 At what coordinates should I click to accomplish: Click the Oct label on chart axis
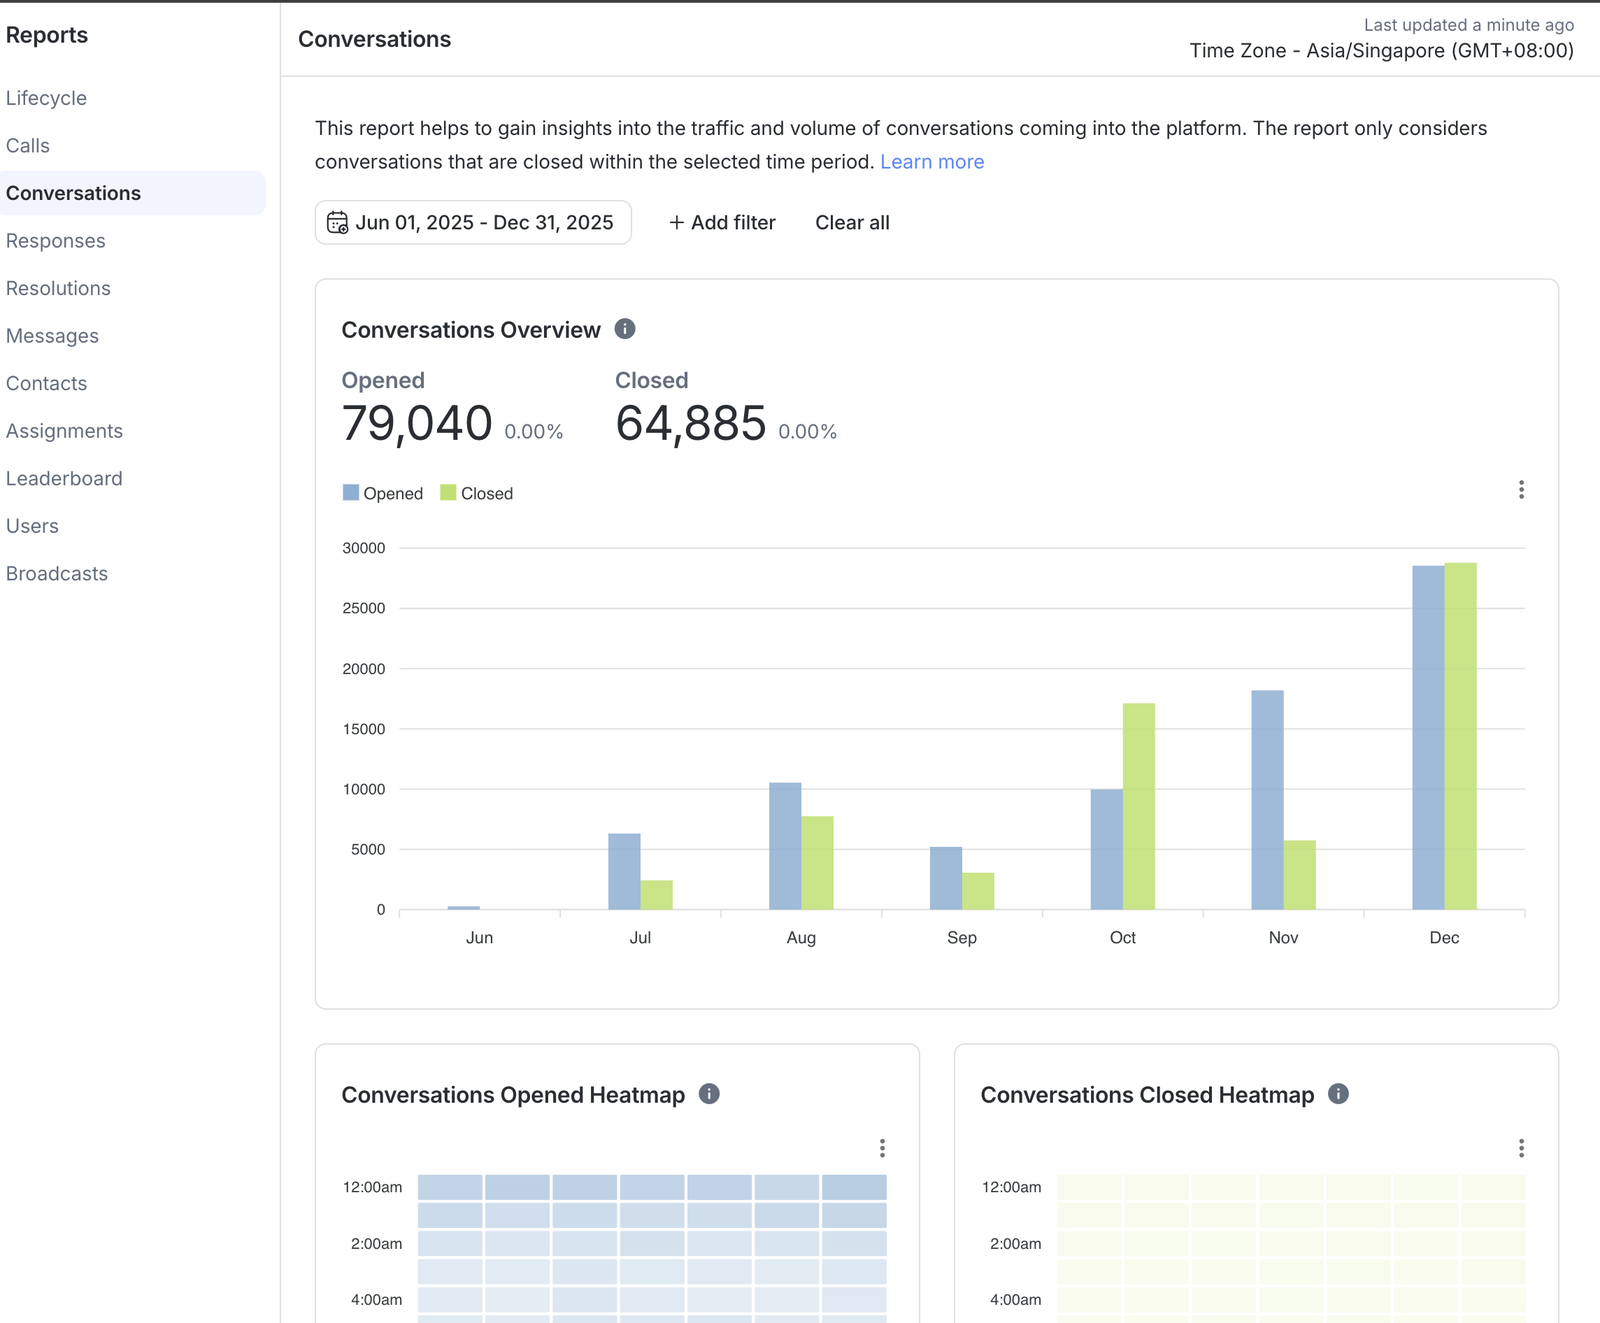pyautogui.click(x=1122, y=938)
